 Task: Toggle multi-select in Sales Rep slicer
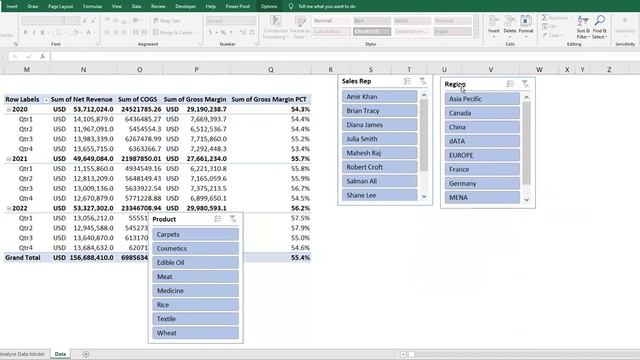407,81
